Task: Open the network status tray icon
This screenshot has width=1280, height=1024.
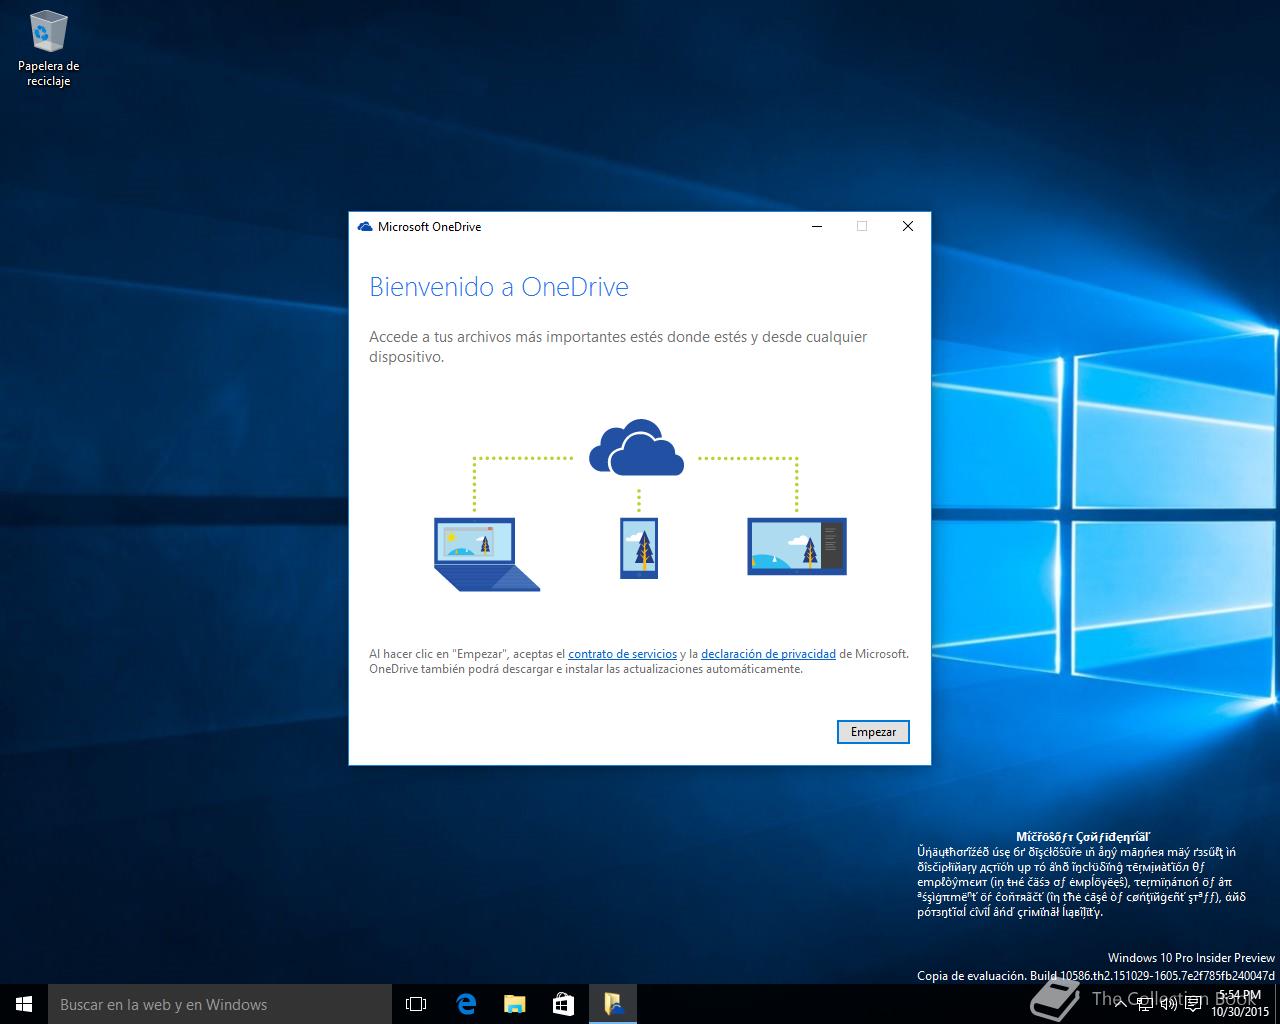Action: [x=1145, y=1004]
